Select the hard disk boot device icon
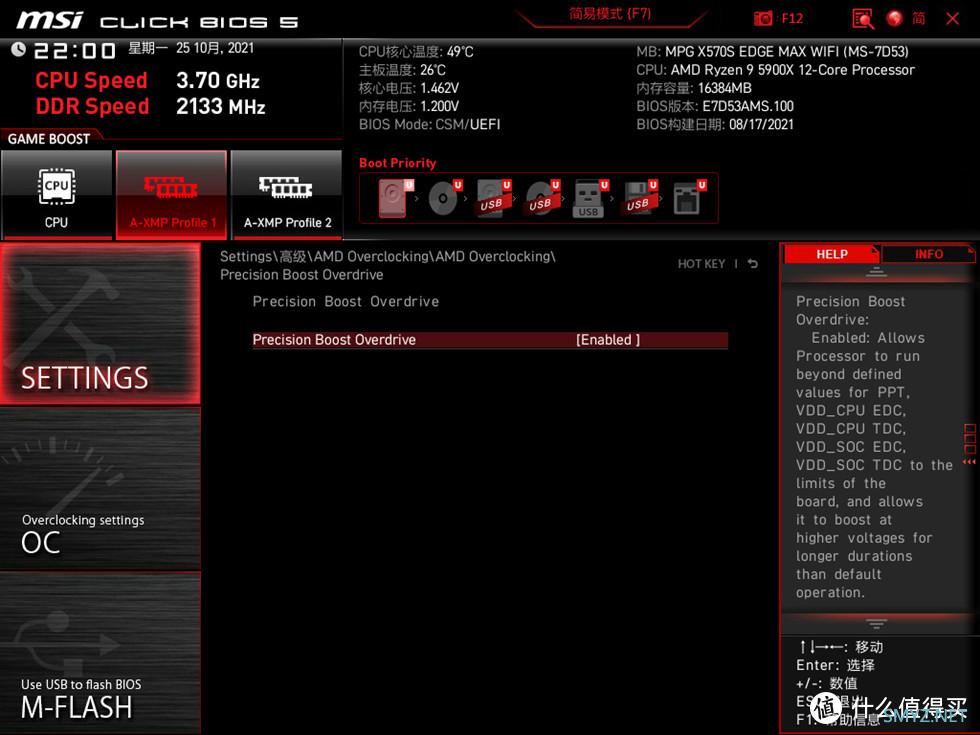This screenshot has width=980, height=735. 394,198
